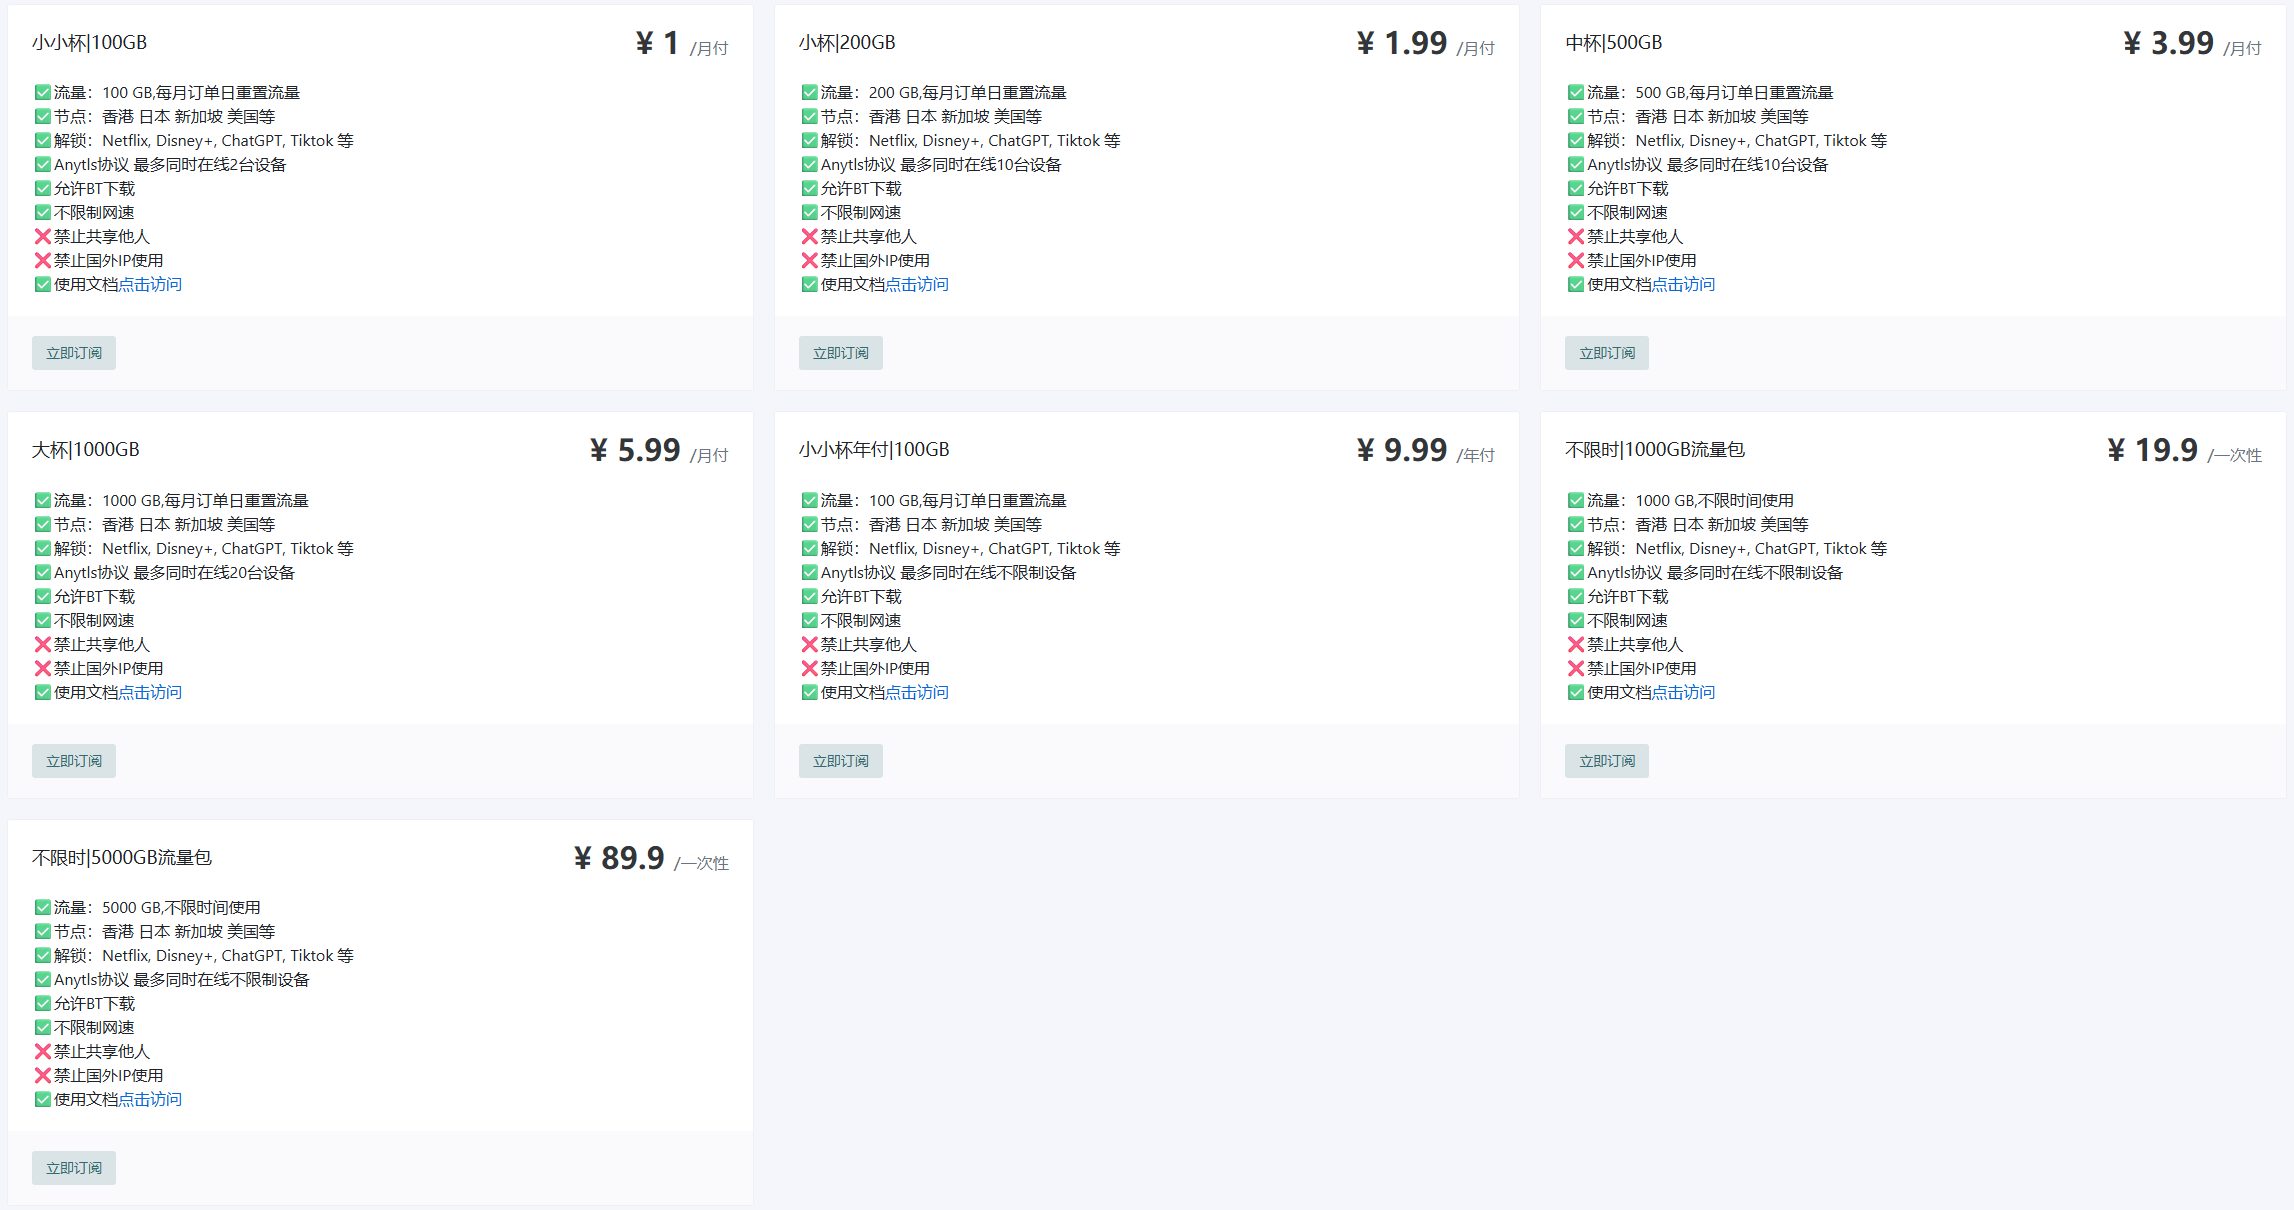Click the 小小杯年付|100GB plan title

pyautogui.click(x=874, y=450)
